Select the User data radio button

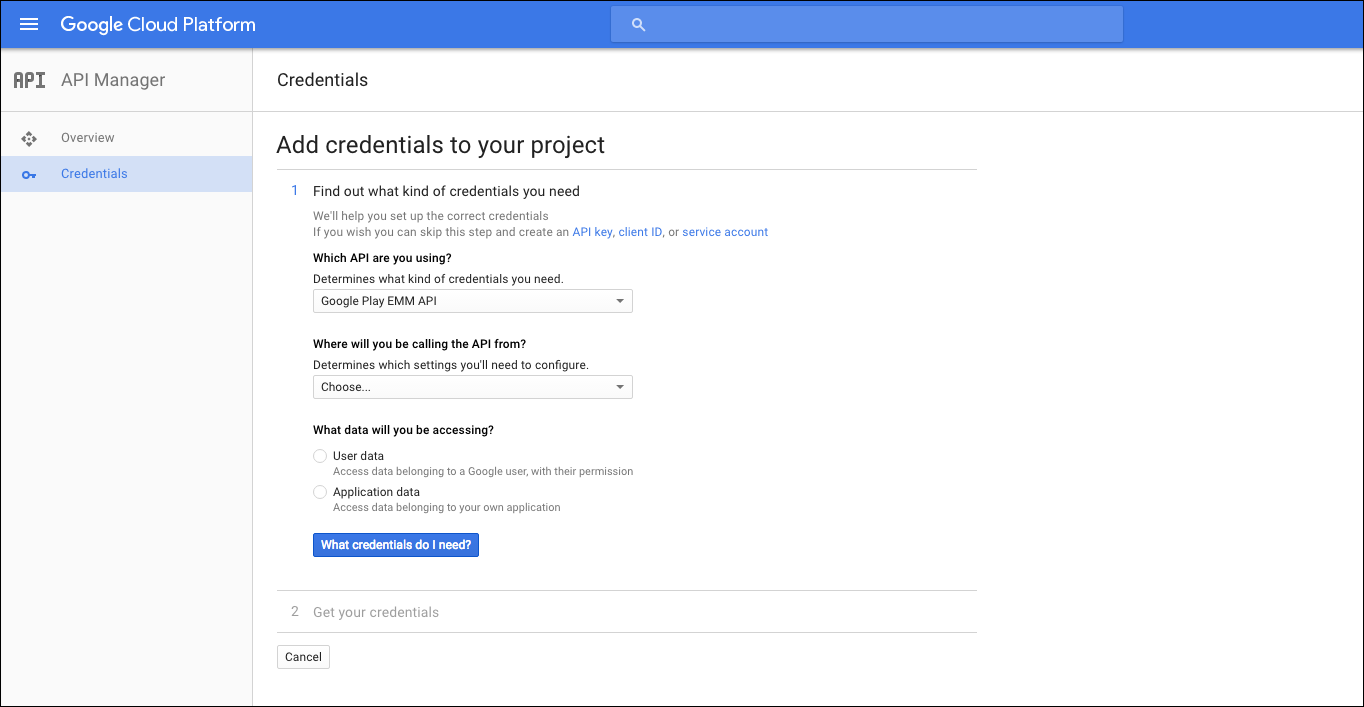[320, 456]
